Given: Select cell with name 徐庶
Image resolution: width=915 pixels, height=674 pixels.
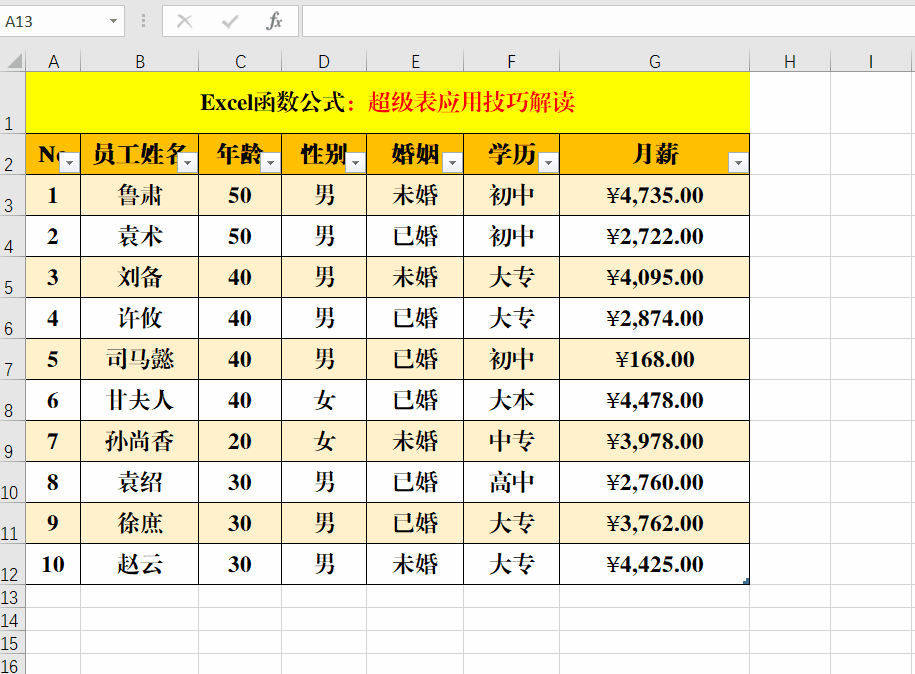Looking at the screenshot, I should coord(140,523).
